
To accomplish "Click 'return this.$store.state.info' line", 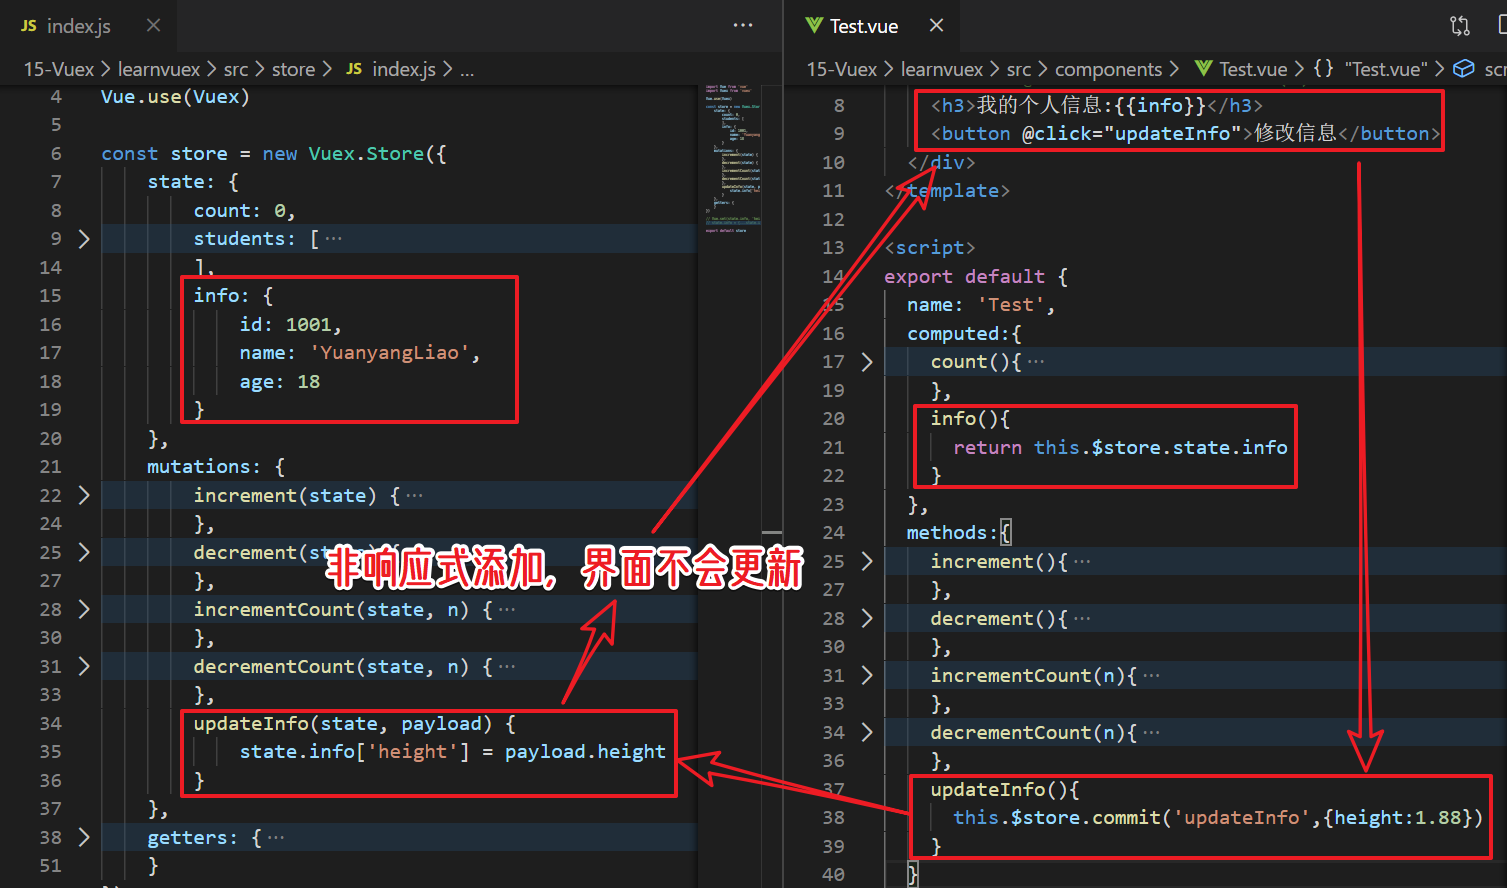I will click(1120, 448).
